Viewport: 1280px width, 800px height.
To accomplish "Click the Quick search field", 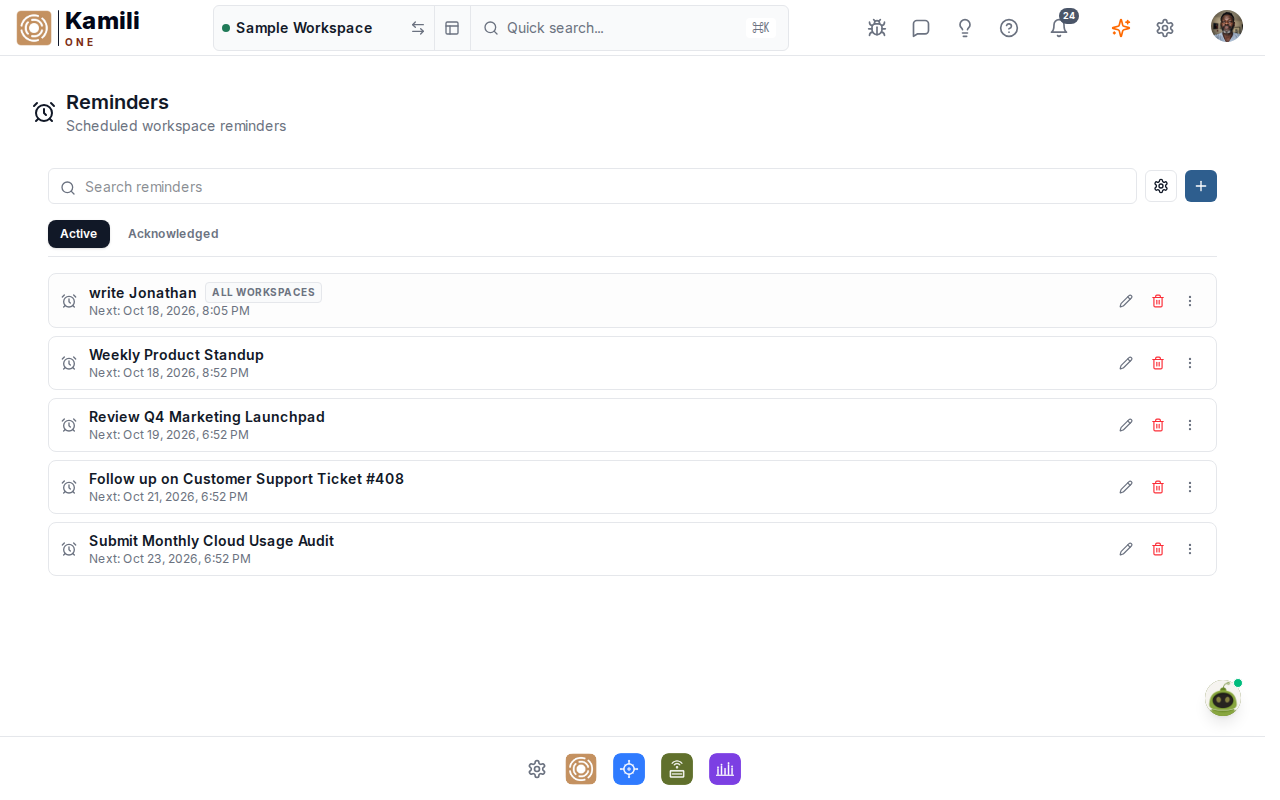I will coord(629,28).
